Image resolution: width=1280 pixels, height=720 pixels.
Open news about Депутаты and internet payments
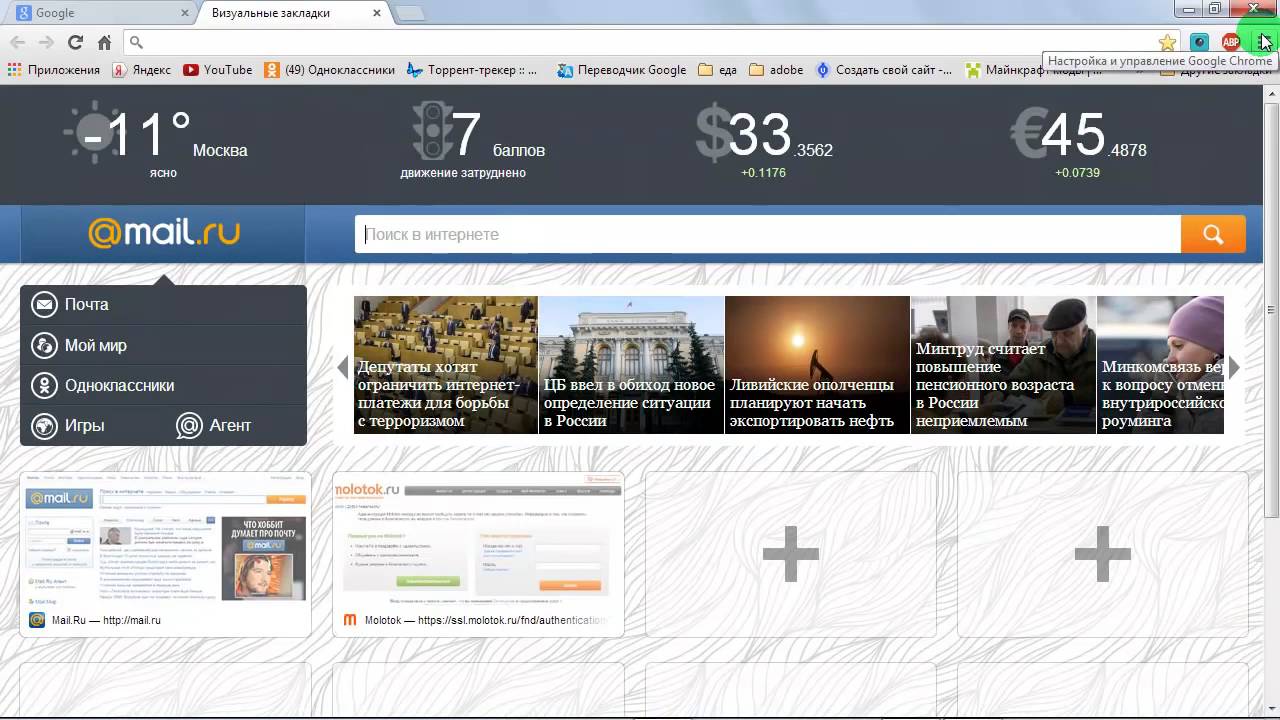click(445, 364)
